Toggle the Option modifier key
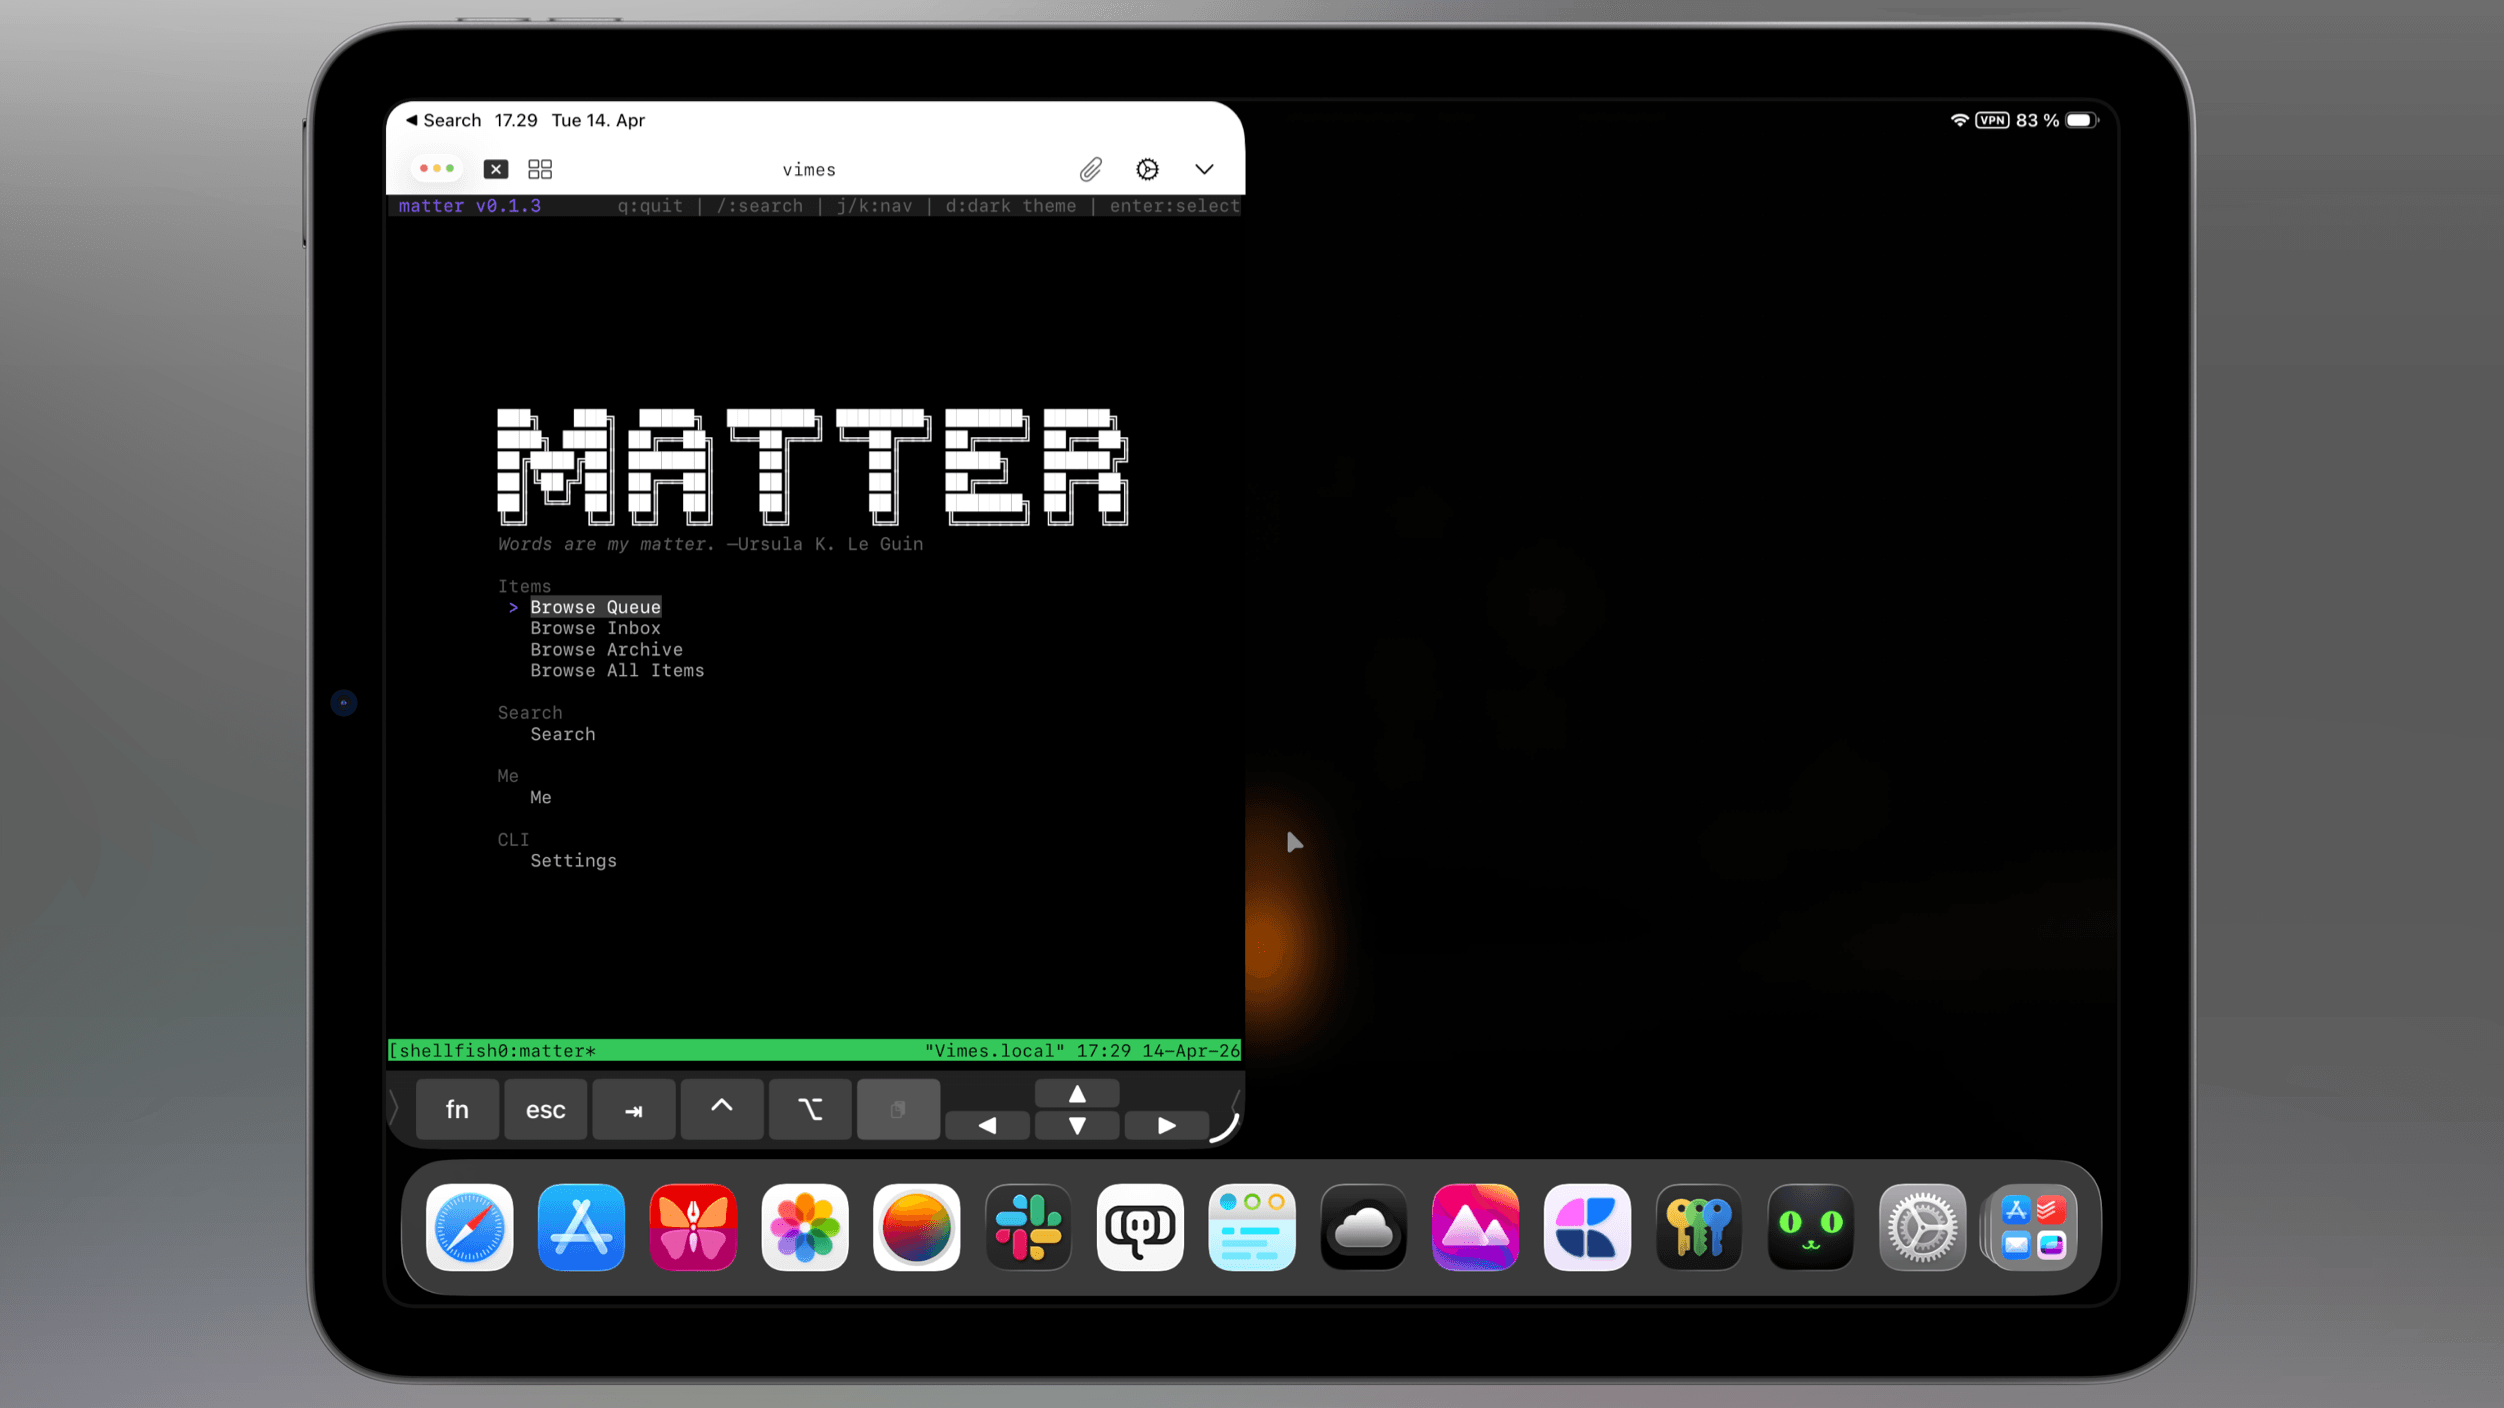 (809, 1109)
